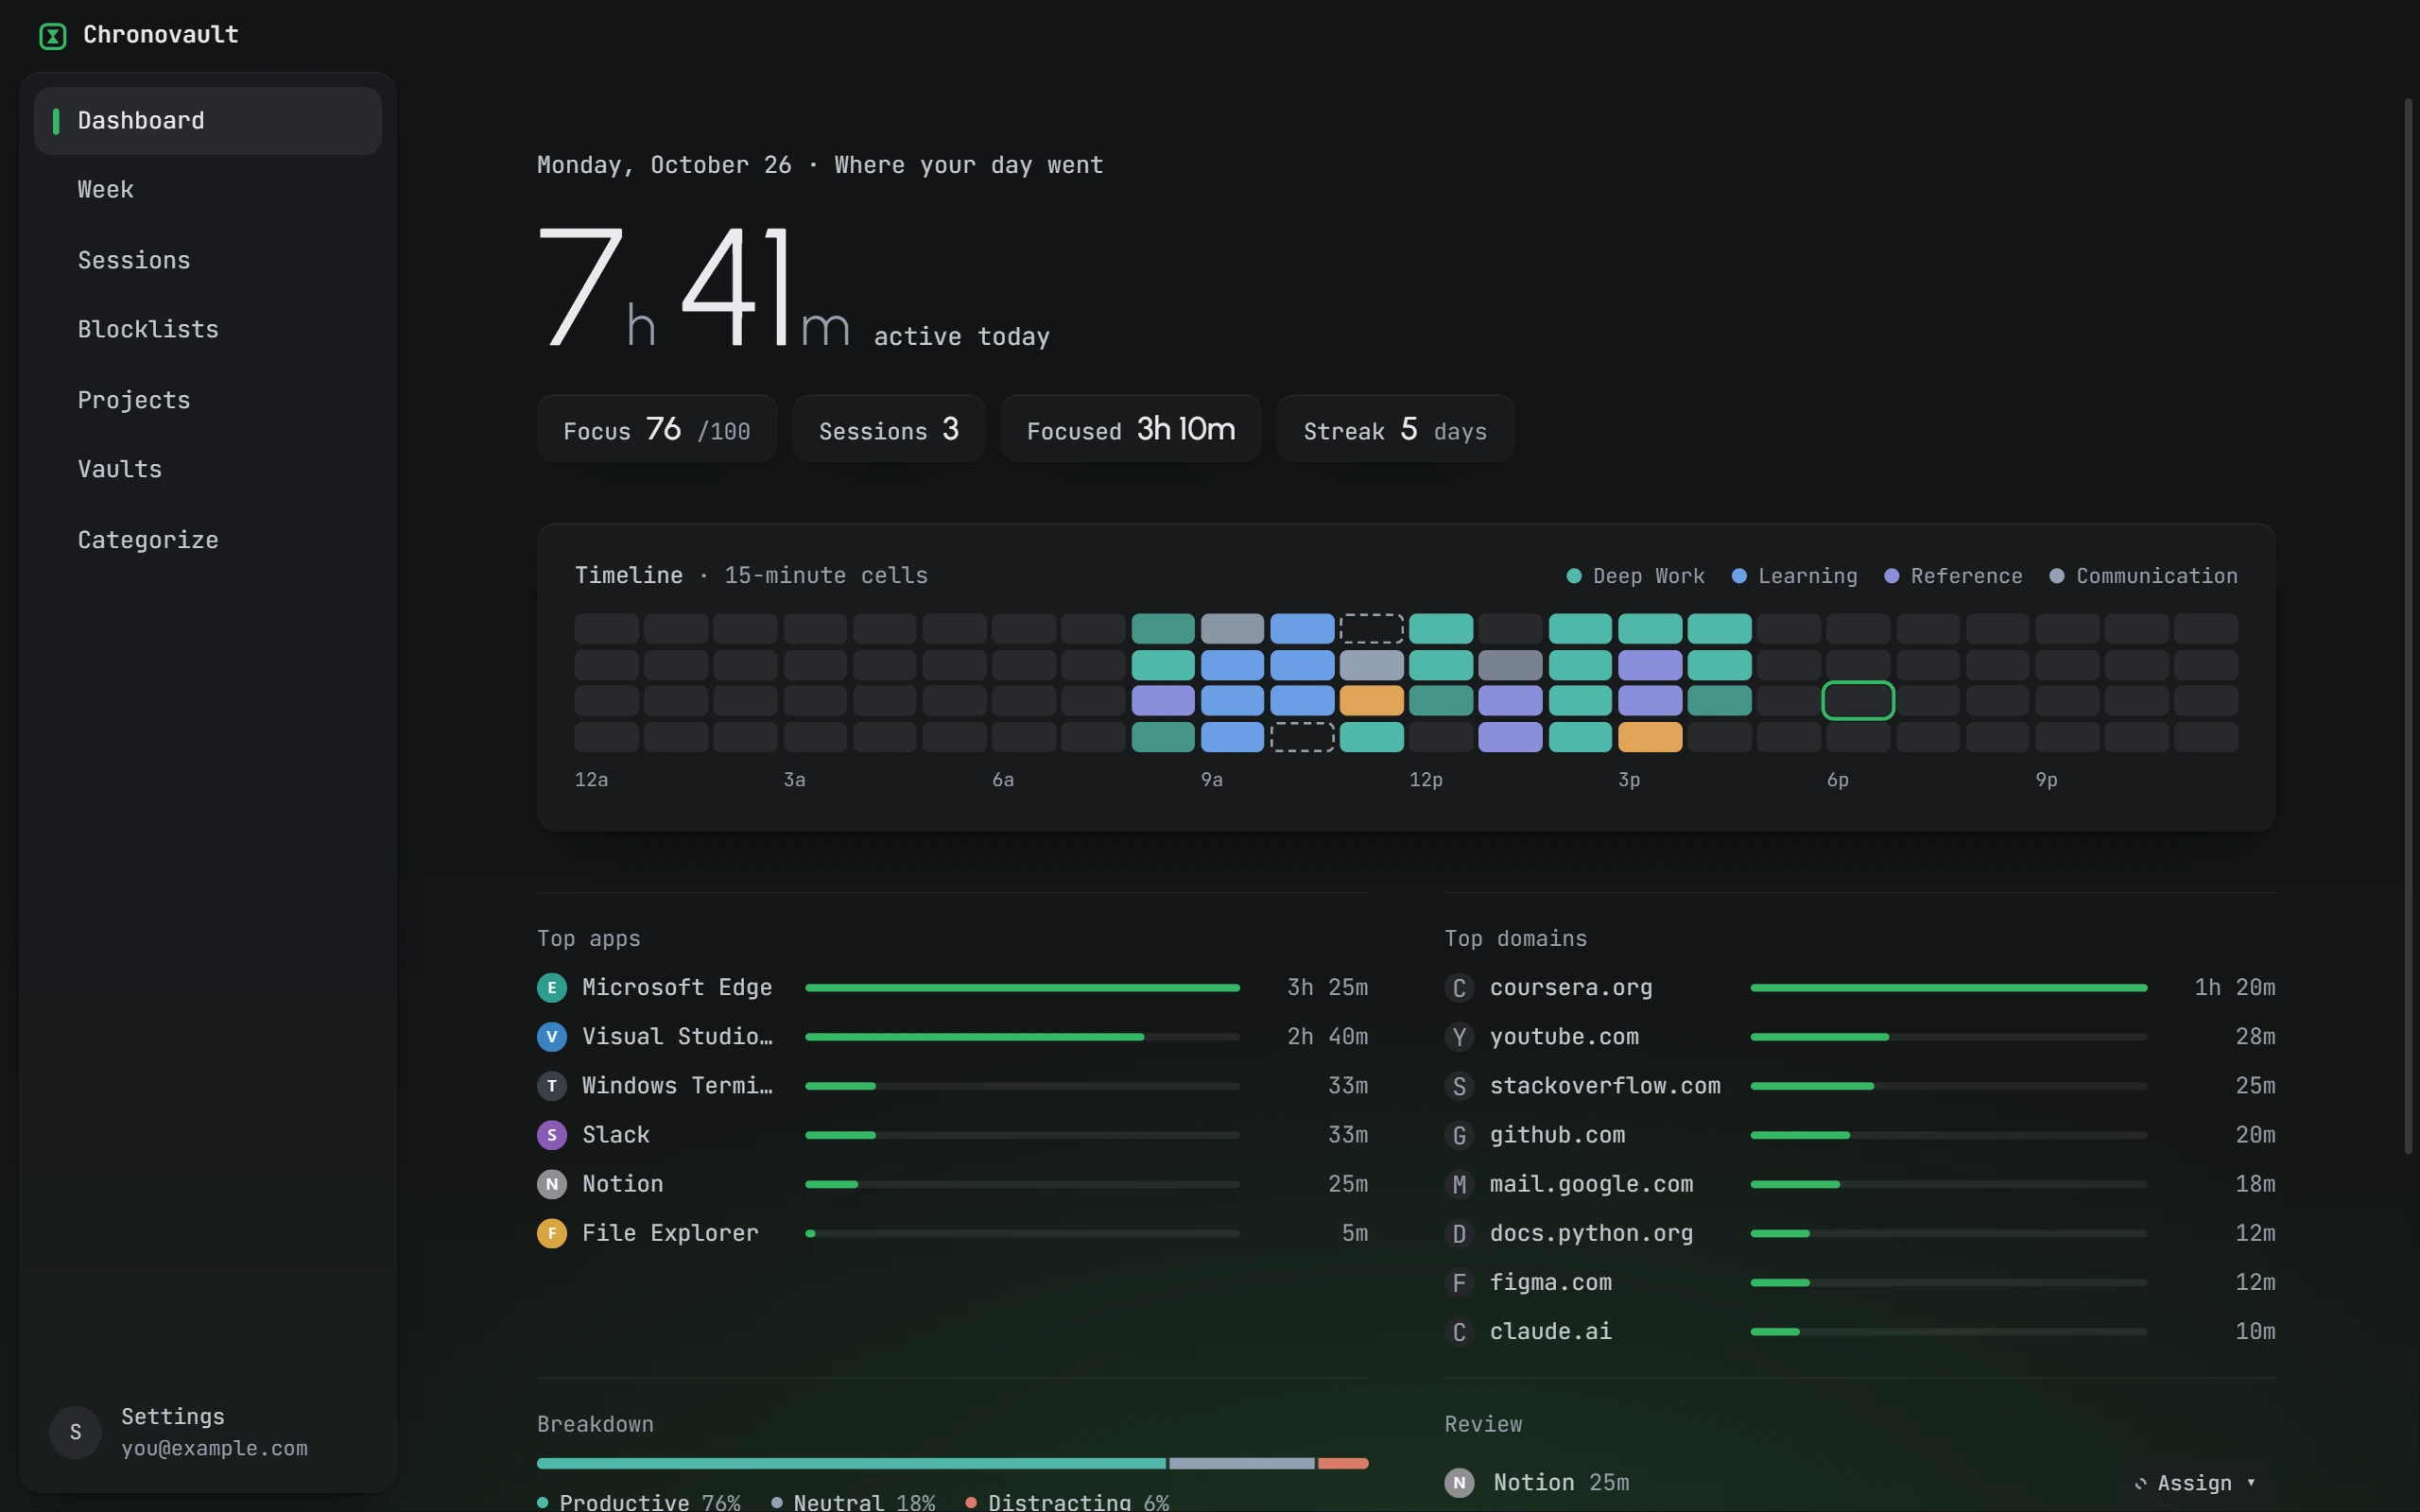The image size is (2420, 1512).
Task: Click the Notion icon in Top apps
Action: 551,1184
